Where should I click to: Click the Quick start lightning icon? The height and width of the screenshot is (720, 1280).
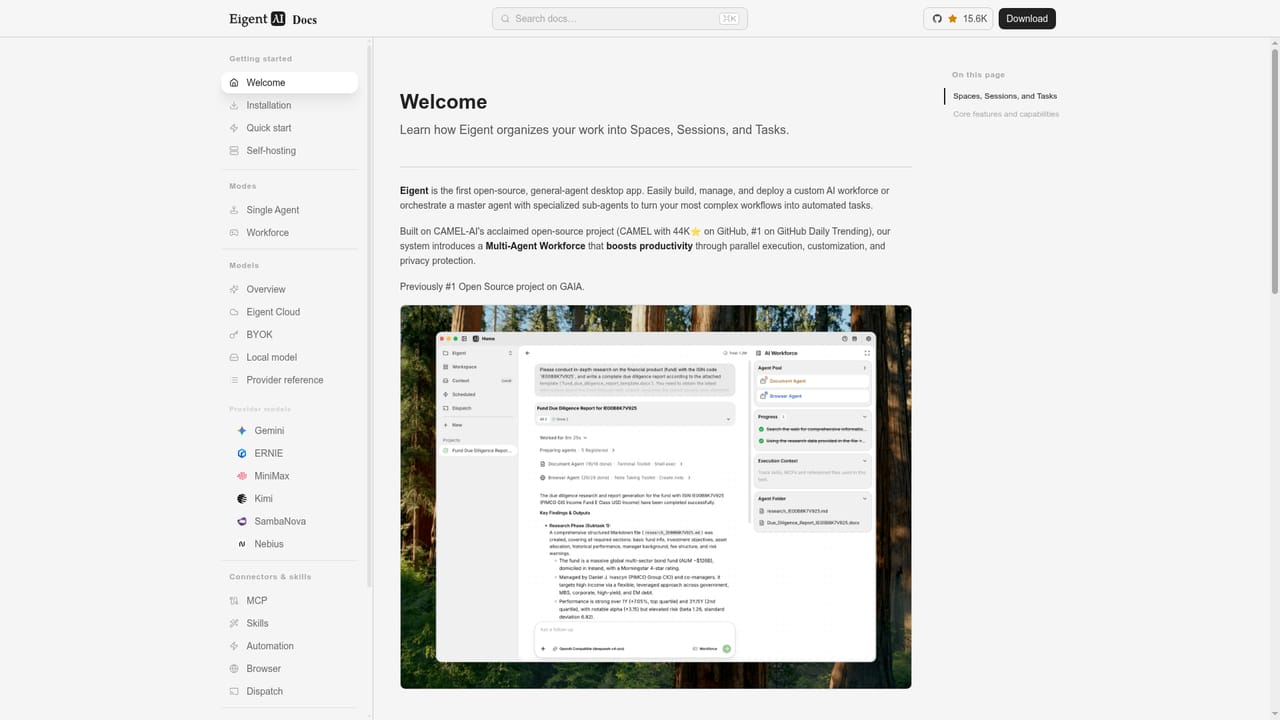point(234,128)
